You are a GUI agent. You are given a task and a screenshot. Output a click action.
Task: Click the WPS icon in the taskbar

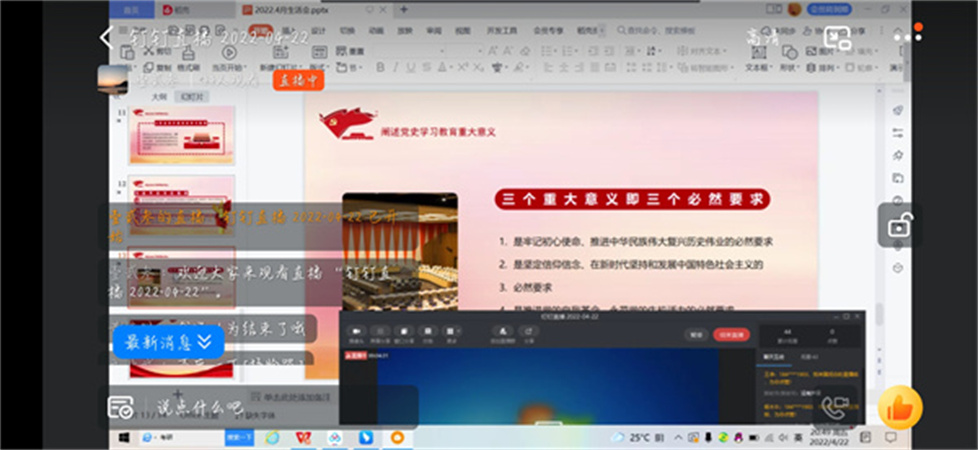pos(302,438)
